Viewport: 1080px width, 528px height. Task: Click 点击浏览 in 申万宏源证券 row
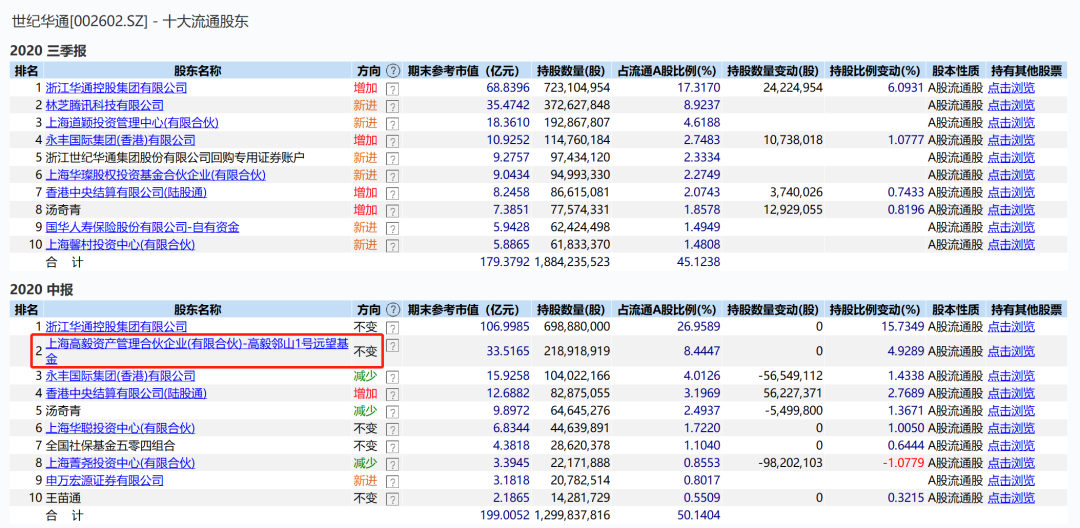point(1011,480)
